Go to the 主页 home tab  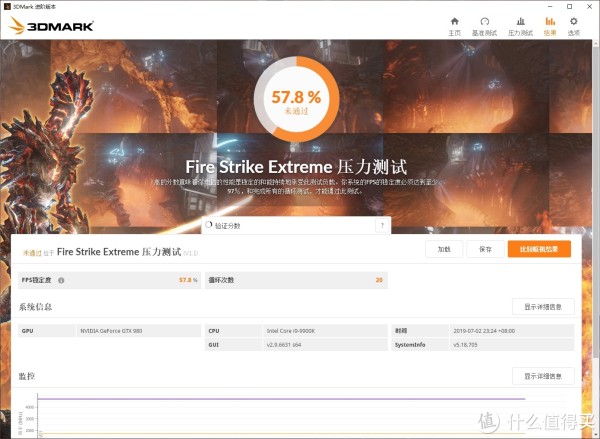tap(455, 26)
